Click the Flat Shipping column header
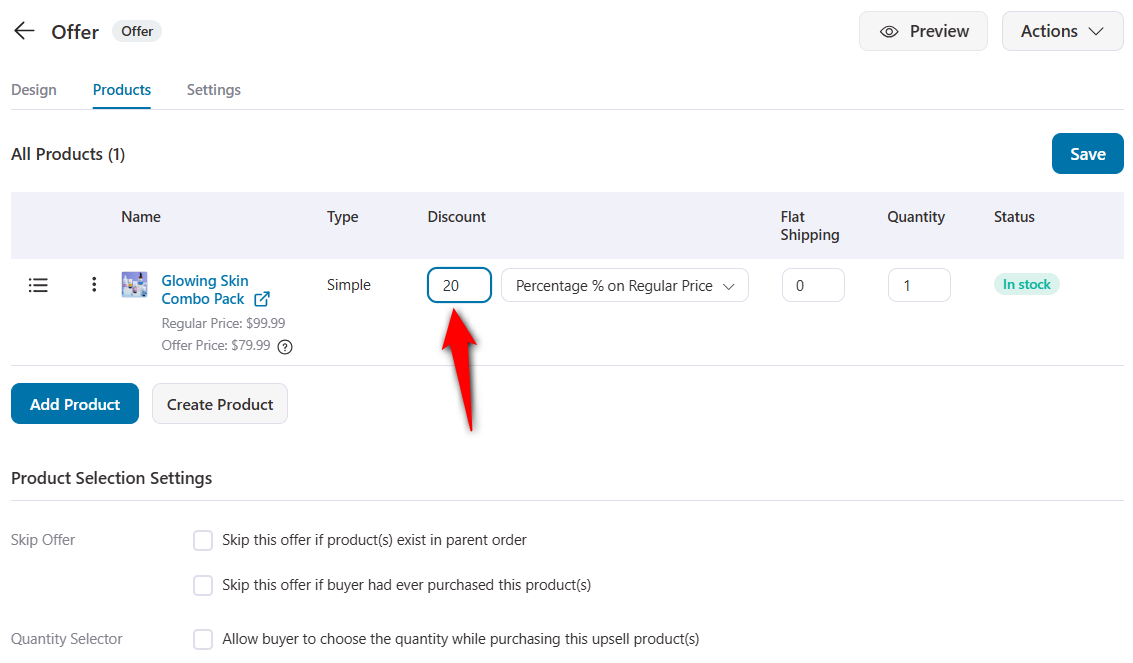The width and height of the screenshot is (1133, 663). click(x=810, y=226)
